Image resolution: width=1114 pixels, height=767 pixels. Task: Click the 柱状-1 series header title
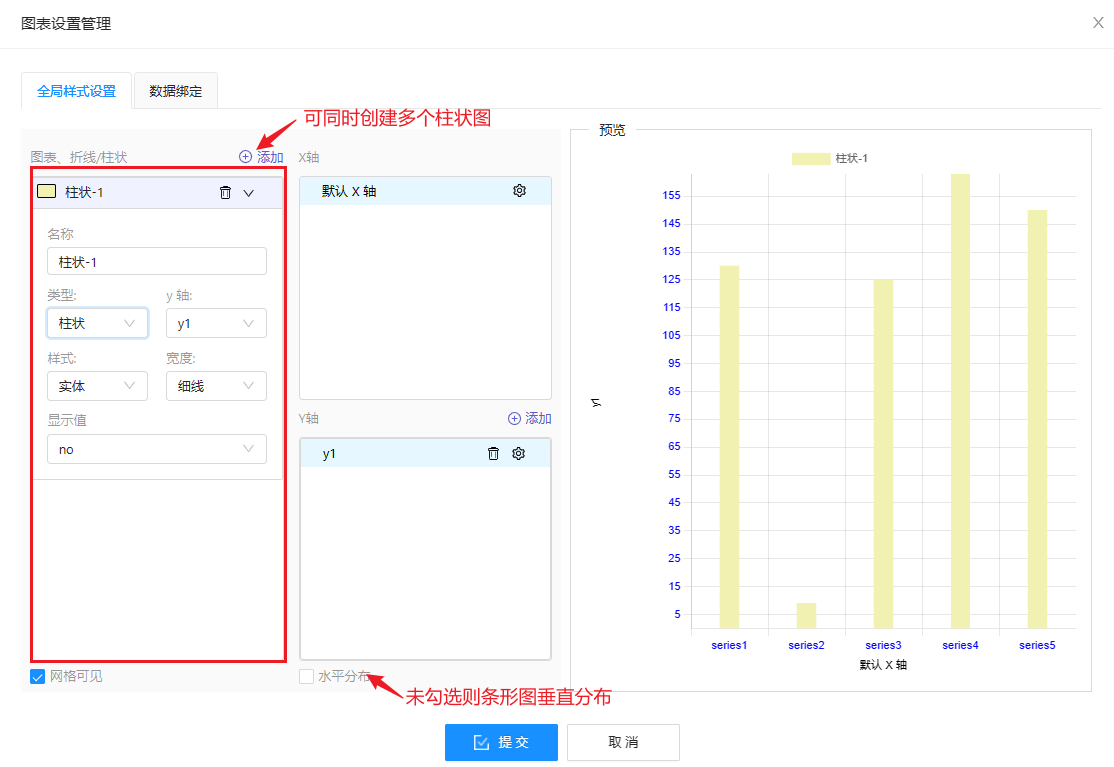coord(84,192)
